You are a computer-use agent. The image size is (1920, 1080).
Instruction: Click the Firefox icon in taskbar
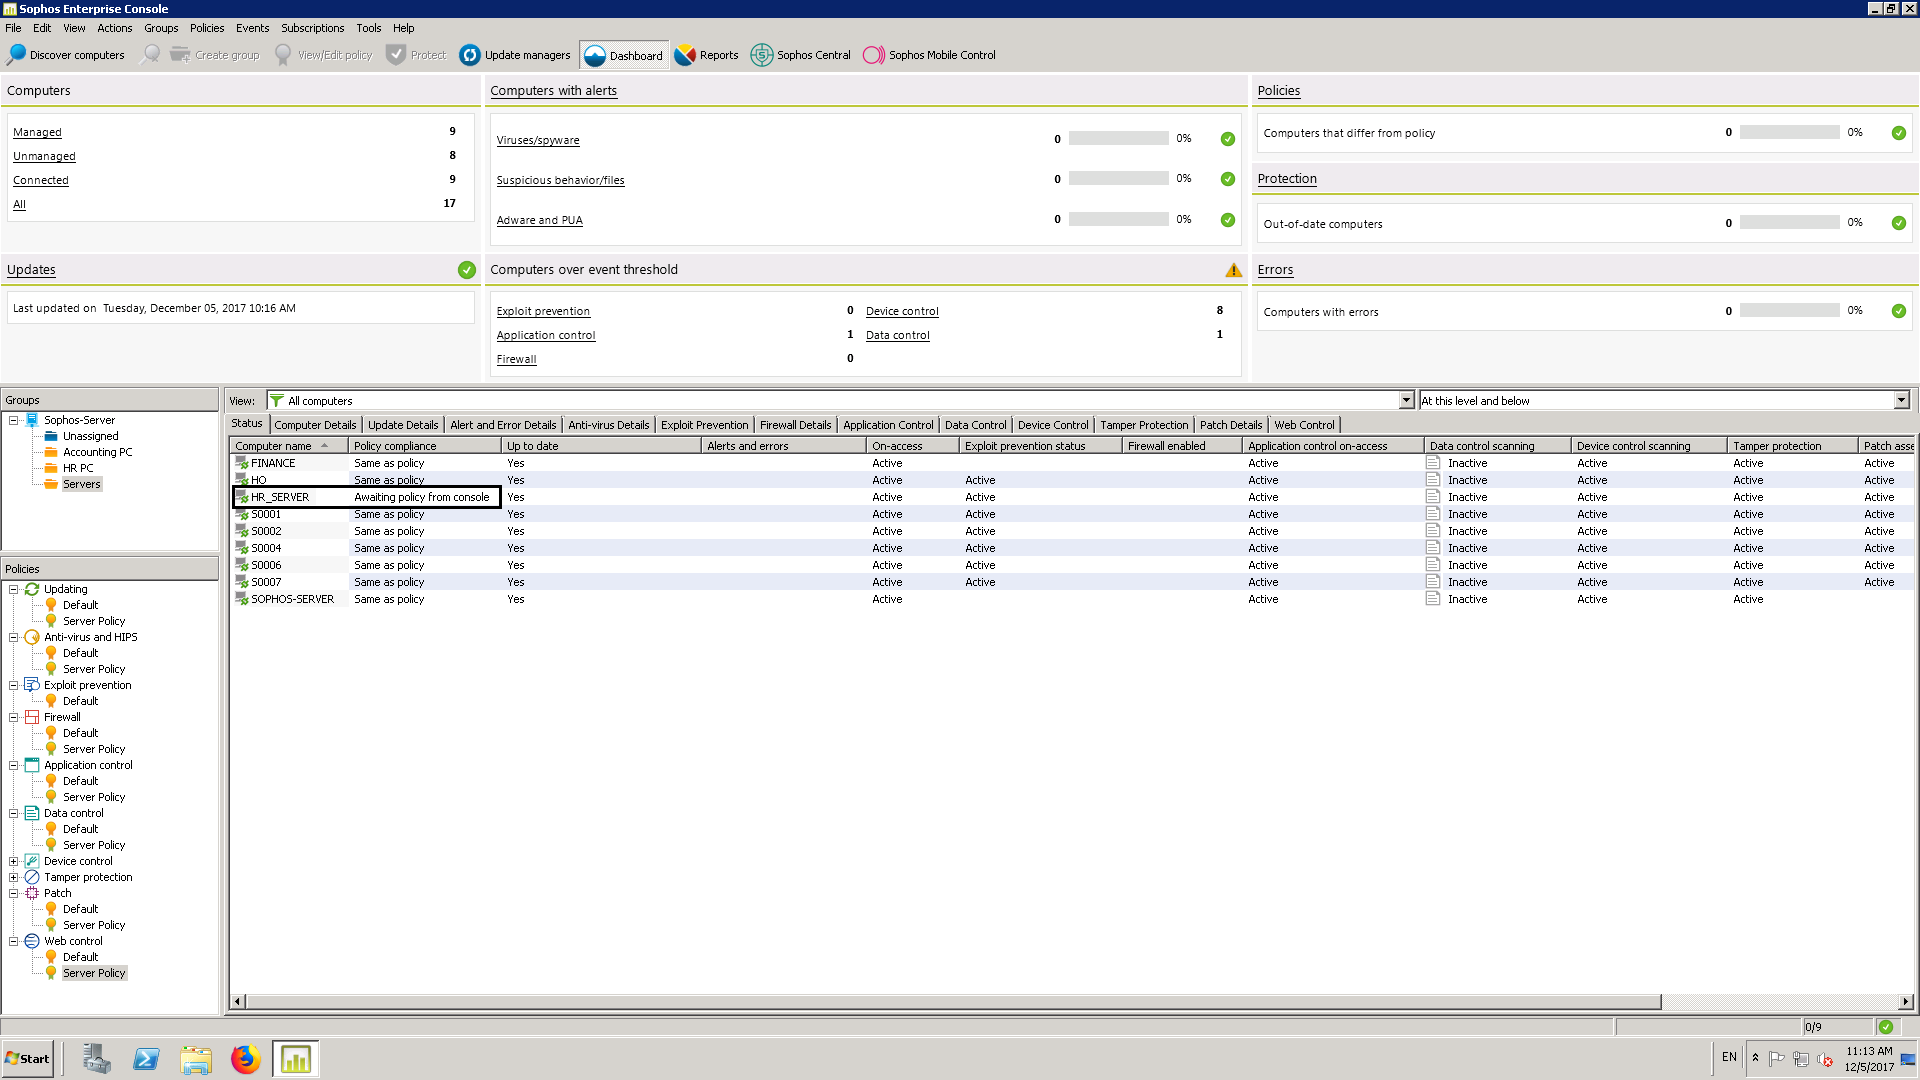click(x=245, y=1059)
